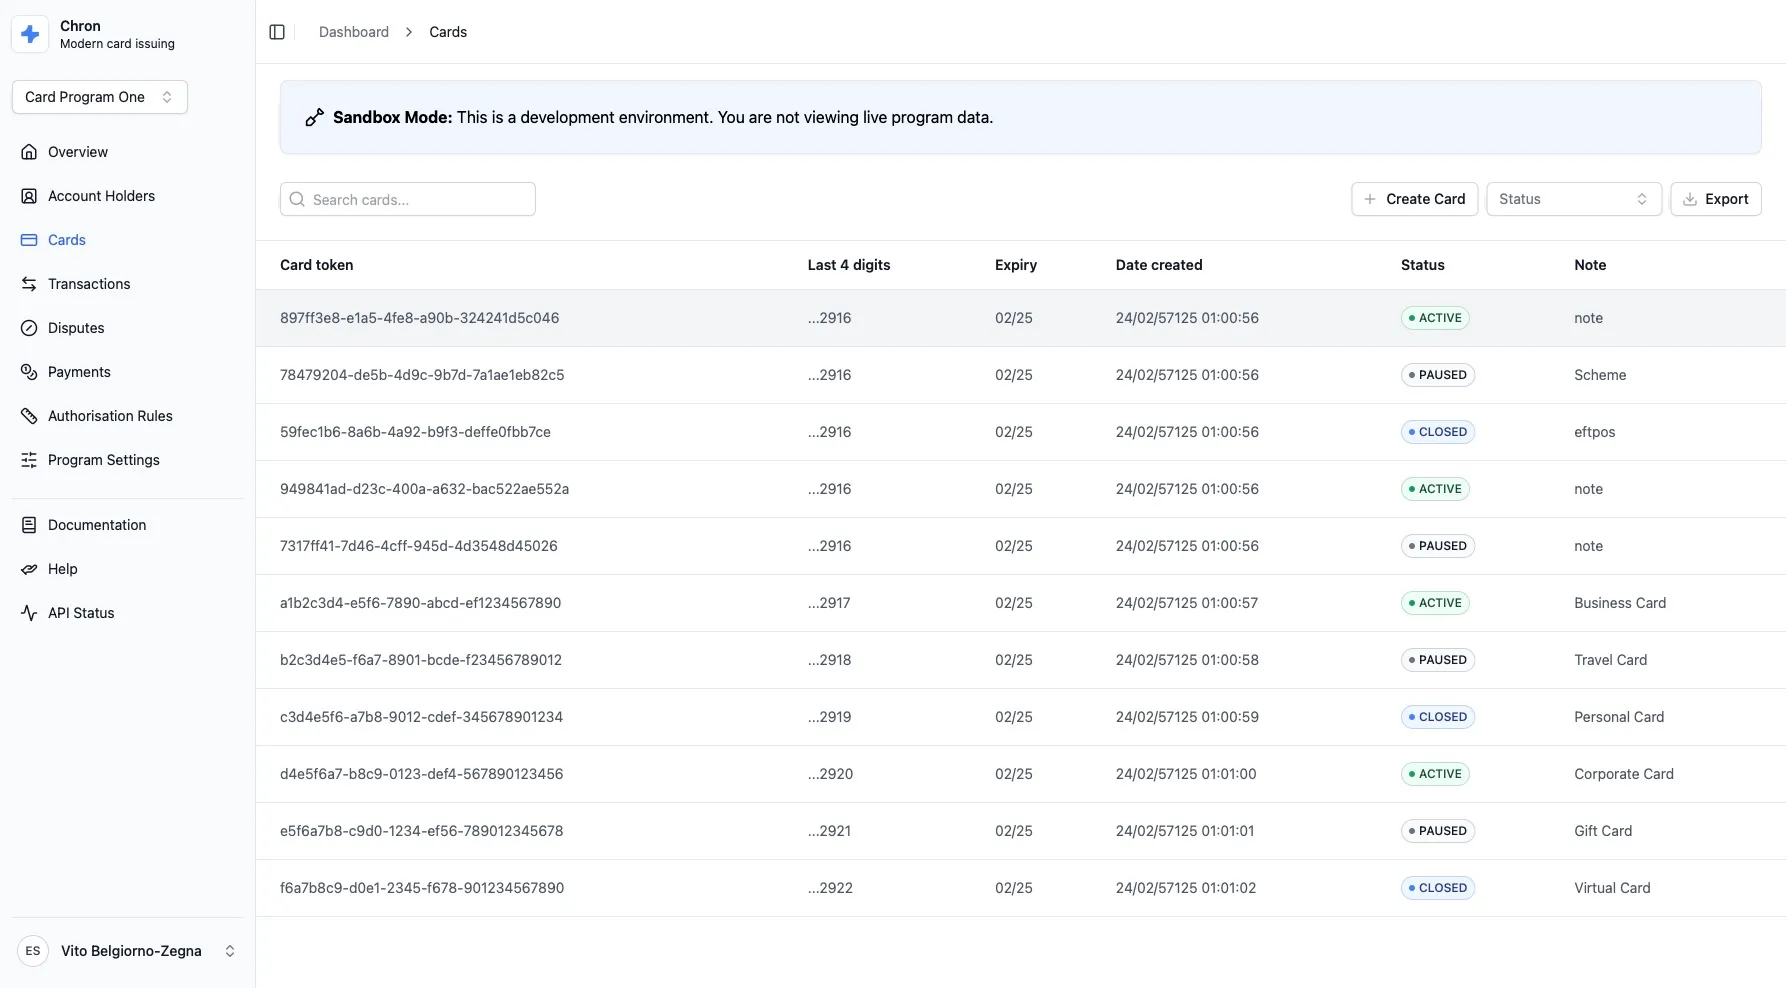Click the PAUSED badge on Gift Card row
Image resolution: width=1786 pixels, height=988 pixels.
pos(1438,831)
